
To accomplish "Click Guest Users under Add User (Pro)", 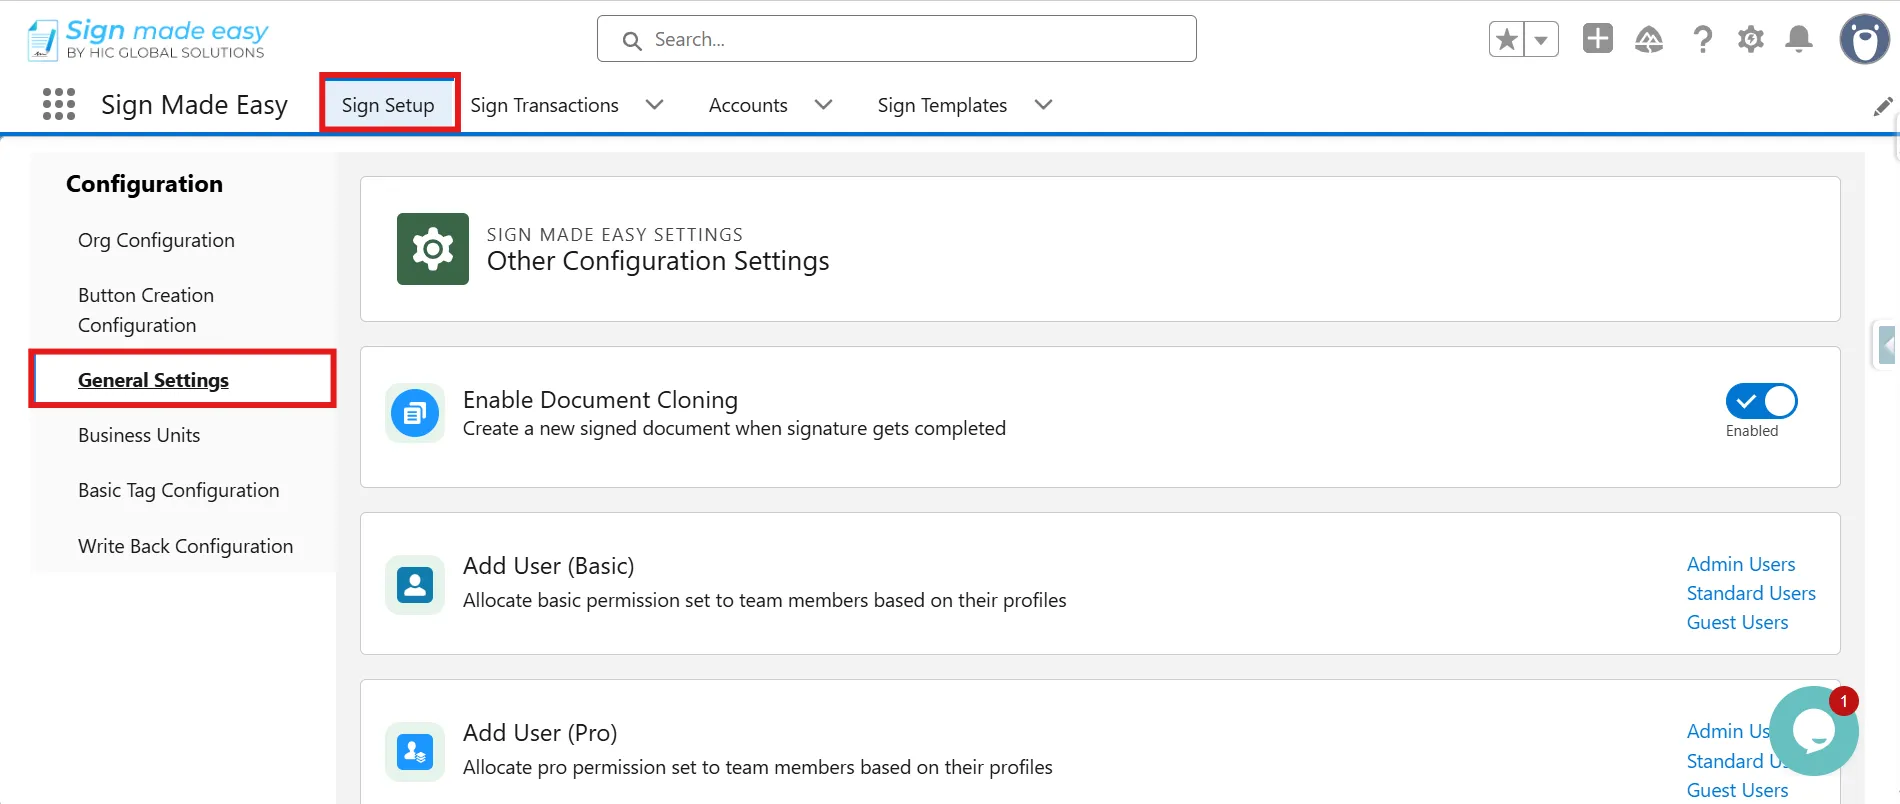I will [1737, 790].
